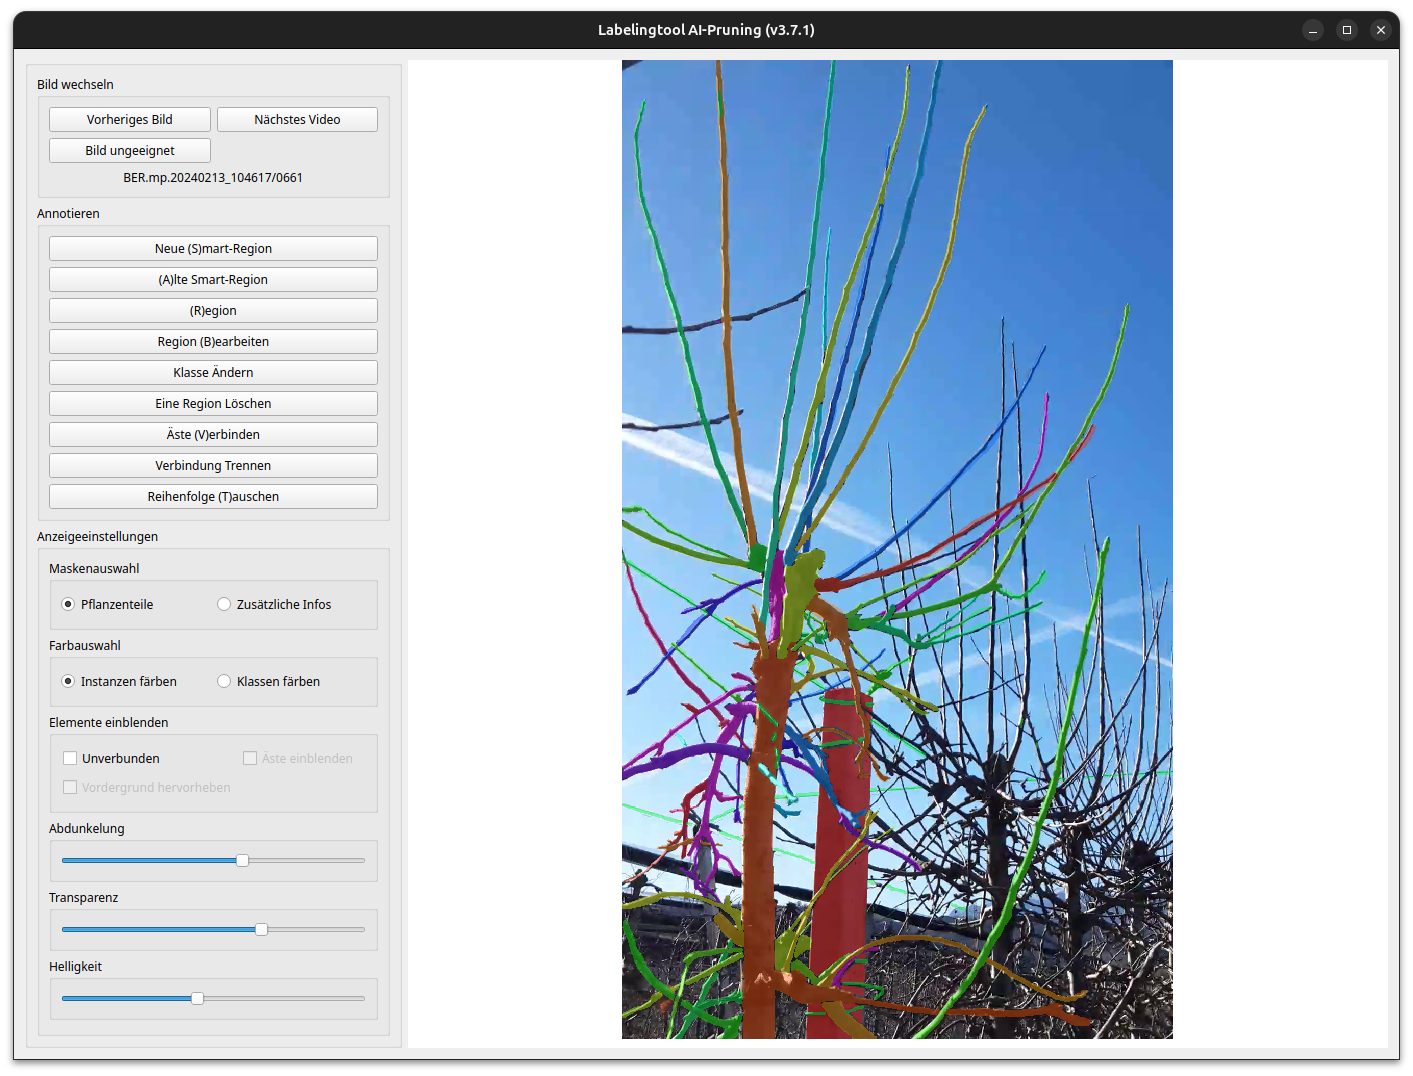The height and width of the screenshot is (1076, 1413).
Task: Click Klasse Ändern
Action: pos(213,373)
